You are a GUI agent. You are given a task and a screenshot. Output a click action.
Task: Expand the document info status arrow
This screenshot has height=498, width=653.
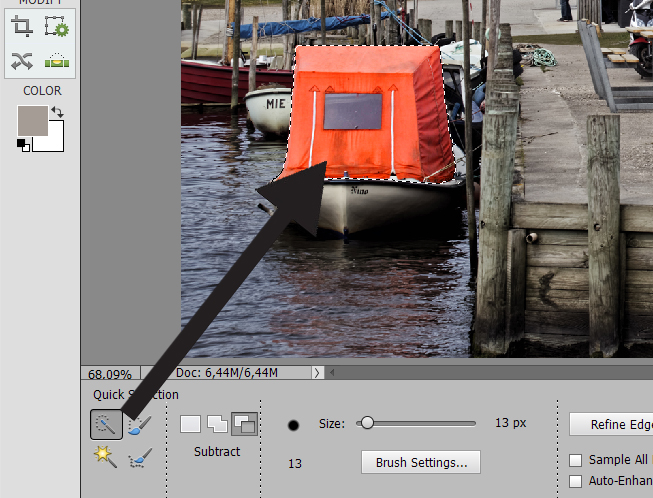(x=318, y=373)
